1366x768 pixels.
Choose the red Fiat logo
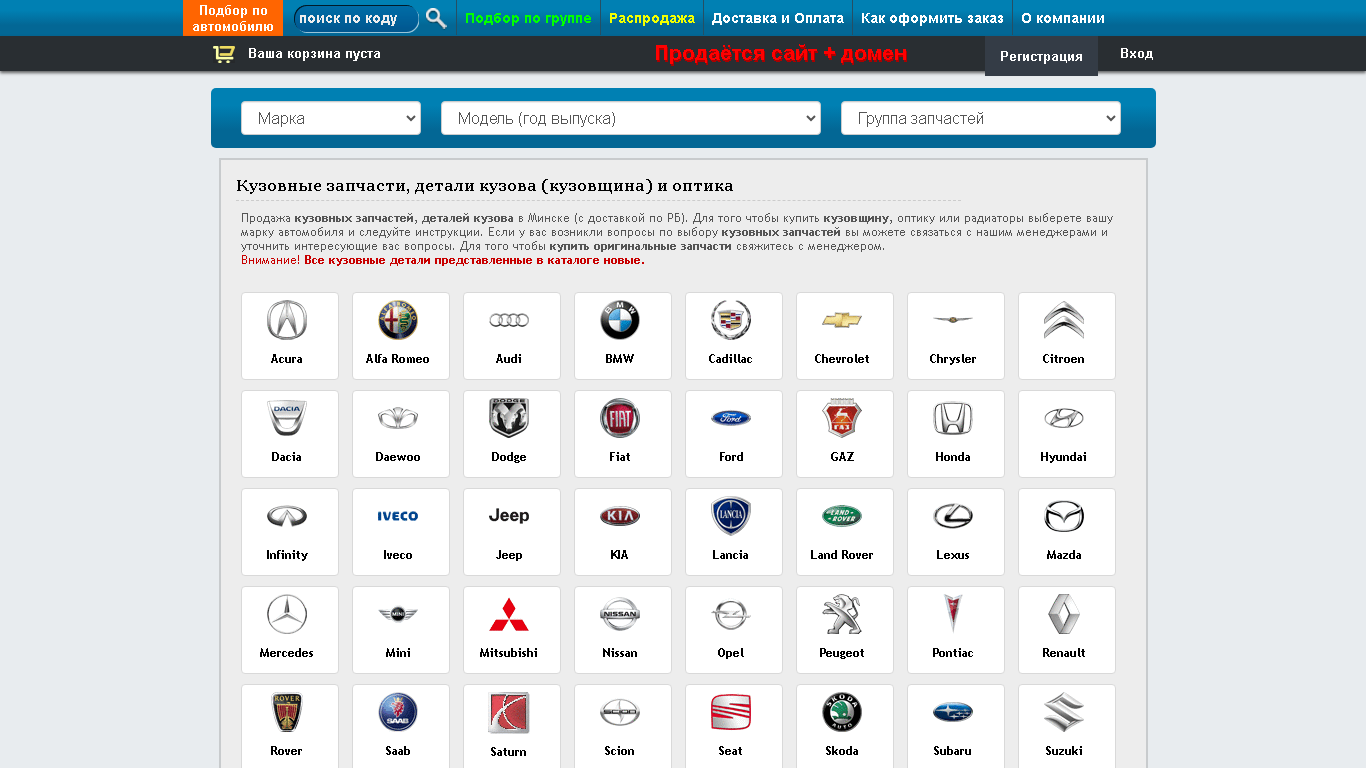[620, 418]
